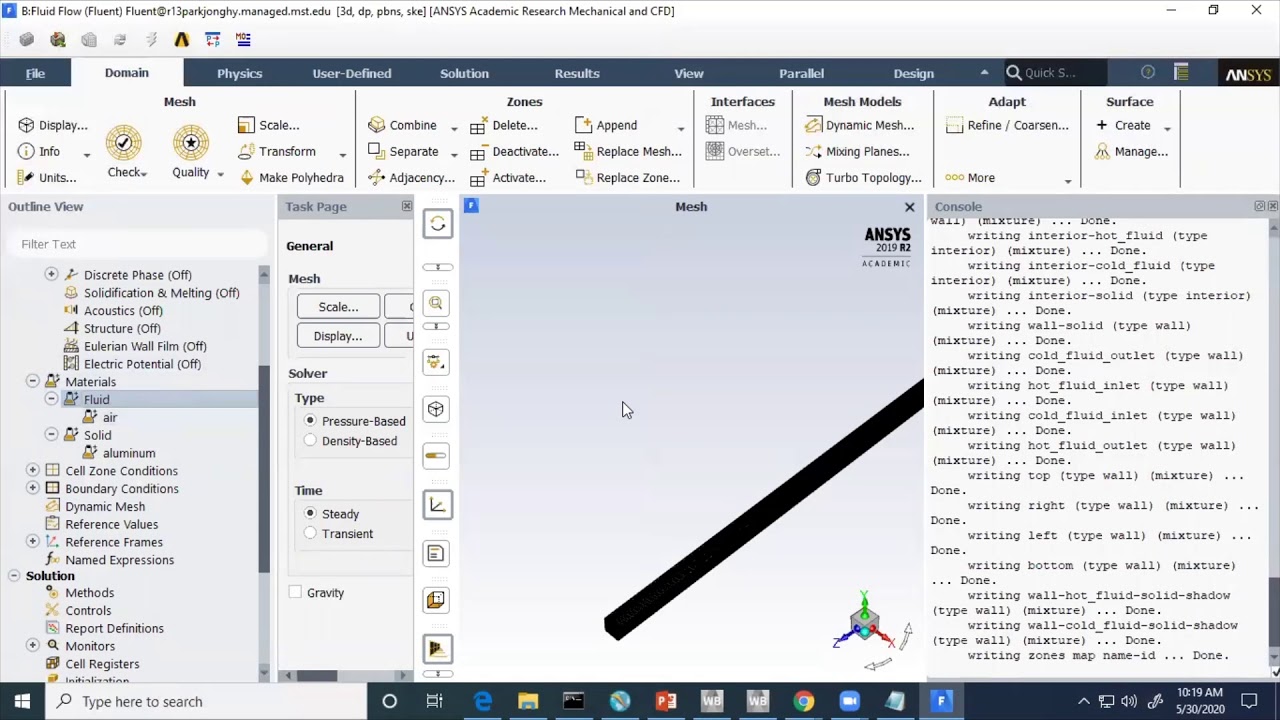This screenshot has height=720, width=1280.
Task: Click the Display... button in Task Page
Action: click(x=338, y=336)
